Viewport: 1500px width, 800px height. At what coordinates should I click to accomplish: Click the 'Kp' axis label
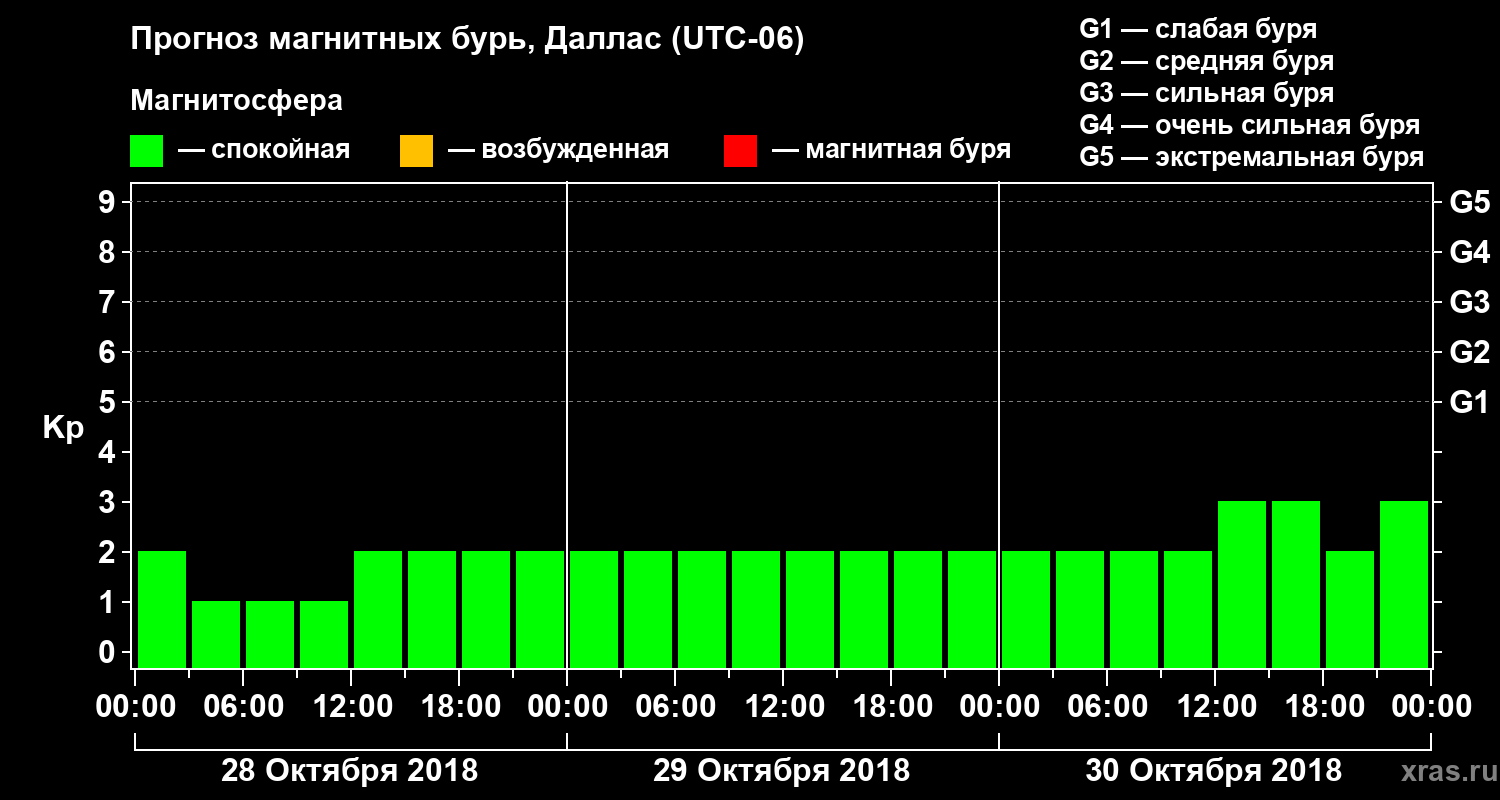(x=63, y=429)
